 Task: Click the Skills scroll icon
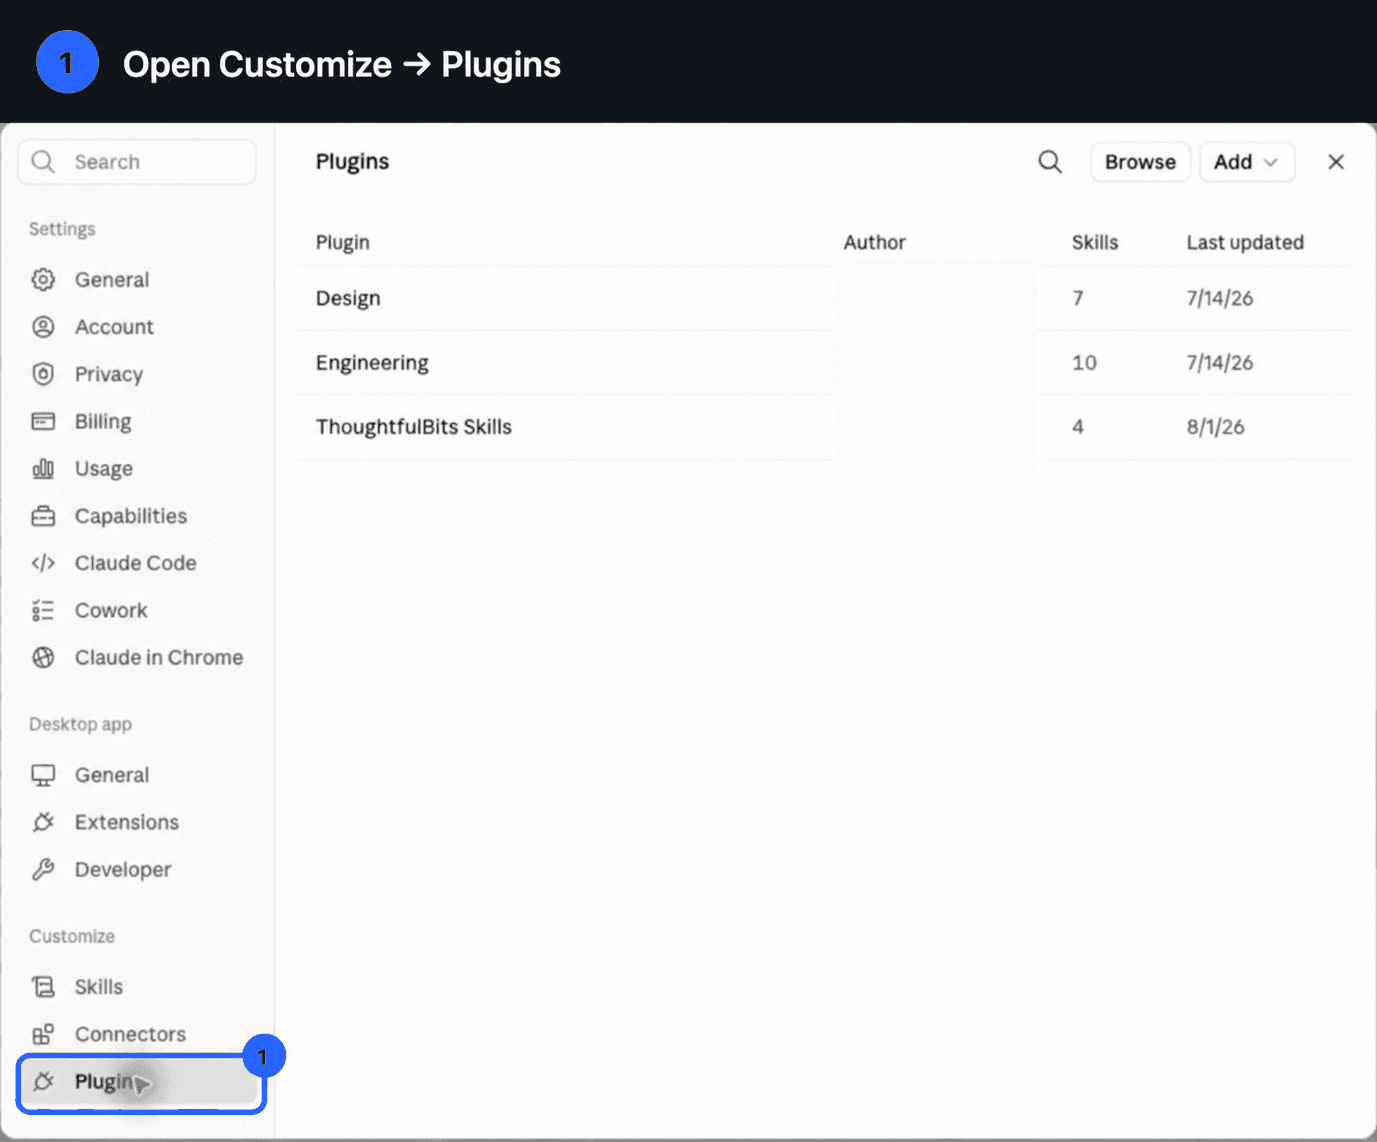coord(43,987)
